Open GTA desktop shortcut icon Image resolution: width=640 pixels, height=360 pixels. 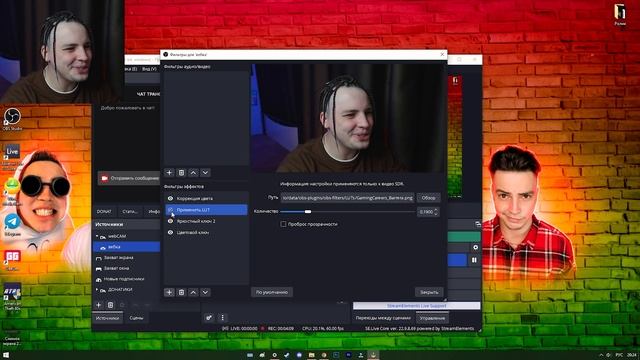pos(12,296)
